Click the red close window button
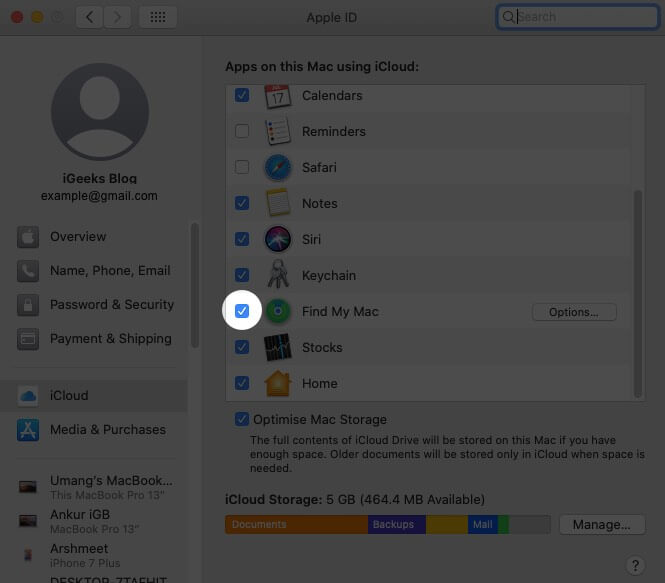665x583 pixels. point(17,17)
